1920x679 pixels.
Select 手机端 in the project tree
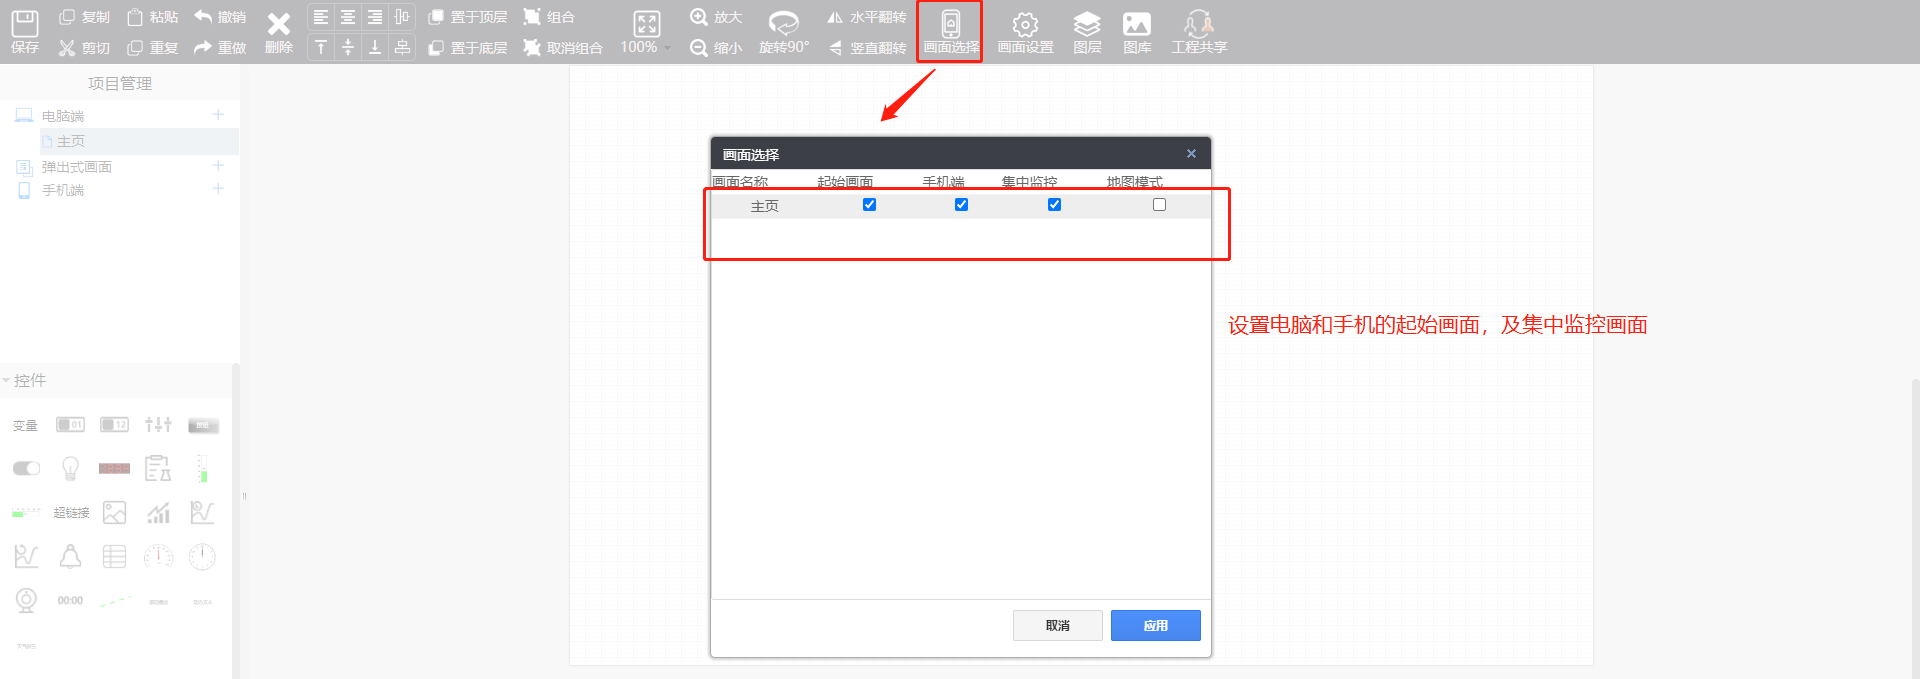point(63,190)
